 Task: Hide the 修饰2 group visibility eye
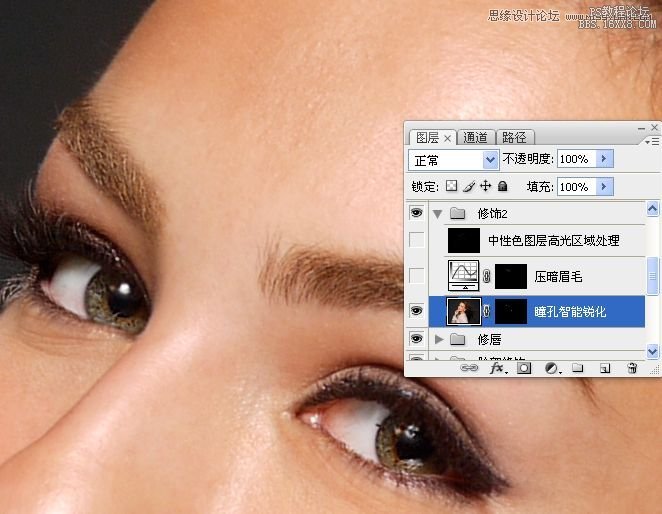tap(416, 212)
